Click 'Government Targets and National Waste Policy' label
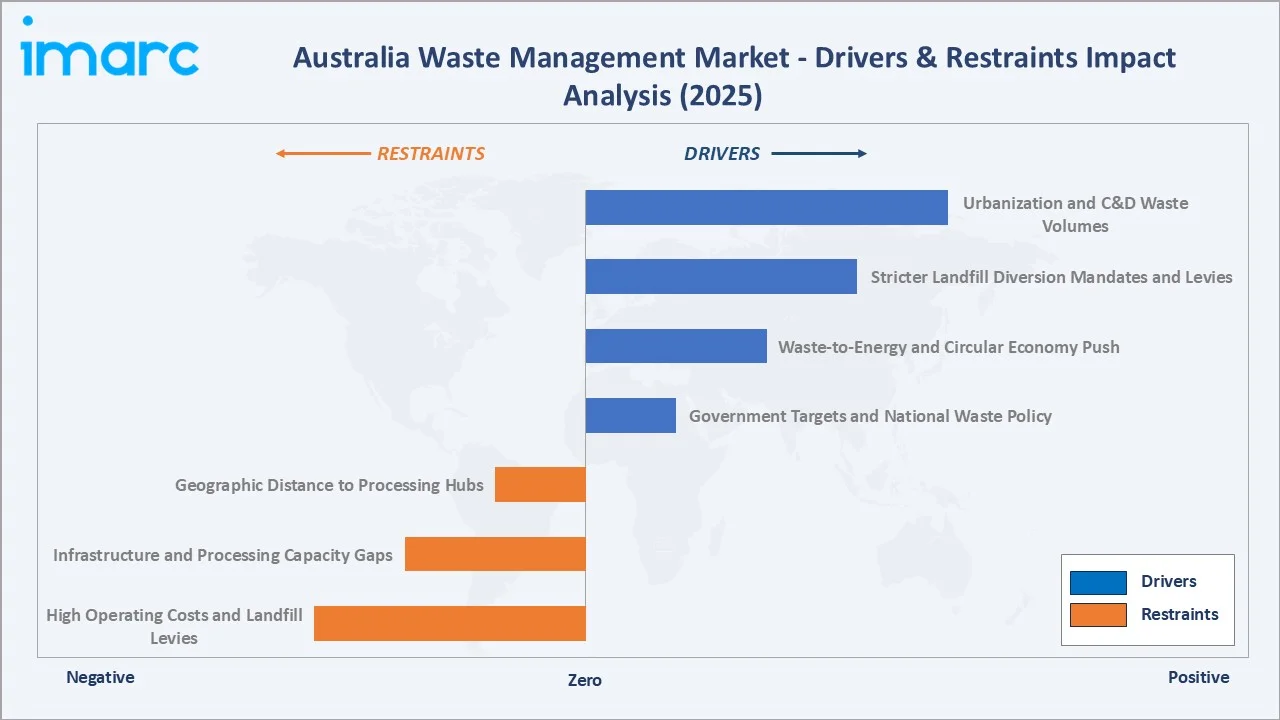This screenshot has width=1280, height=720. point(870,416)
